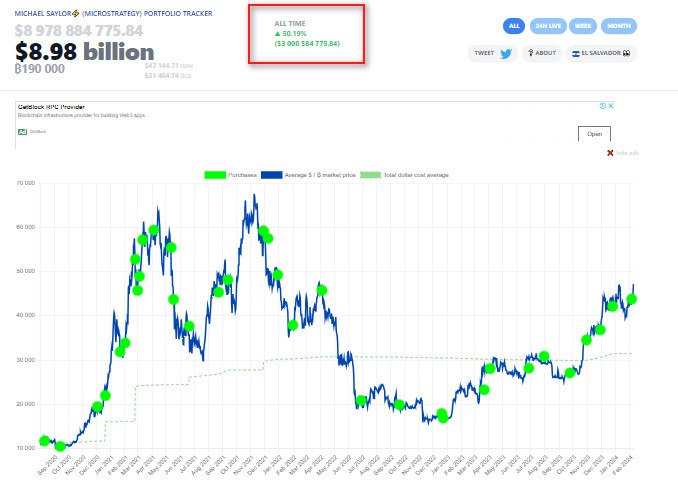Click the ad info icon in the banner
The image size is (678, 498).
coord(602,106)
